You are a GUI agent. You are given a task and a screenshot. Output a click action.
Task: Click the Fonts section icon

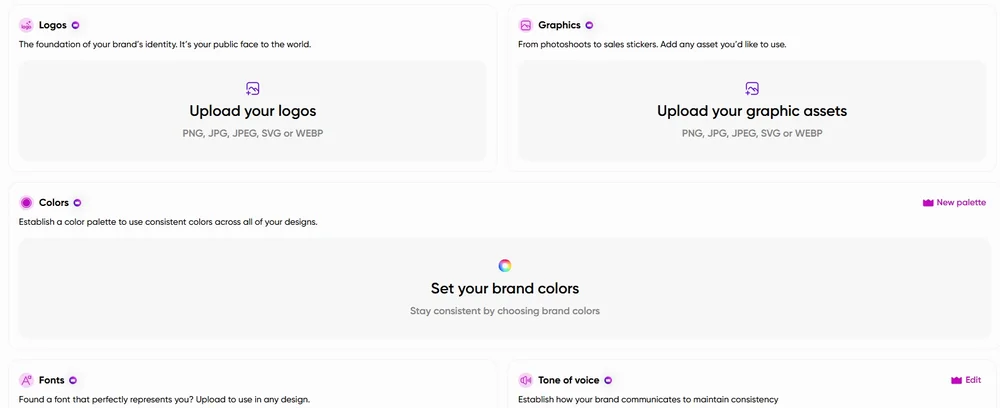click(26, 380)
